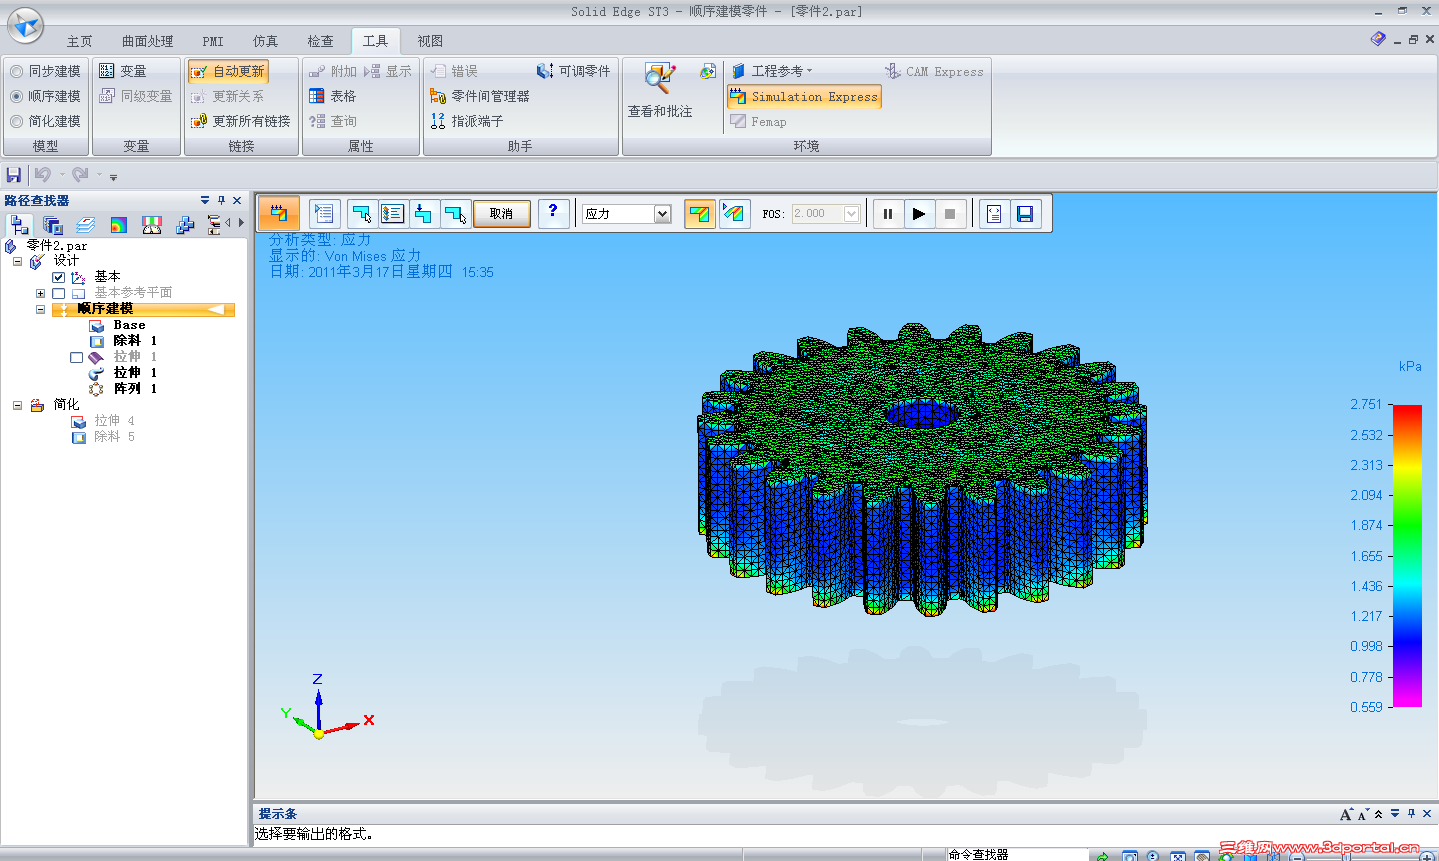Viewport: 1439px width, 861px height.
Task: Show more PathFinder tabs with right arrow
Action: tap(241, 223)
